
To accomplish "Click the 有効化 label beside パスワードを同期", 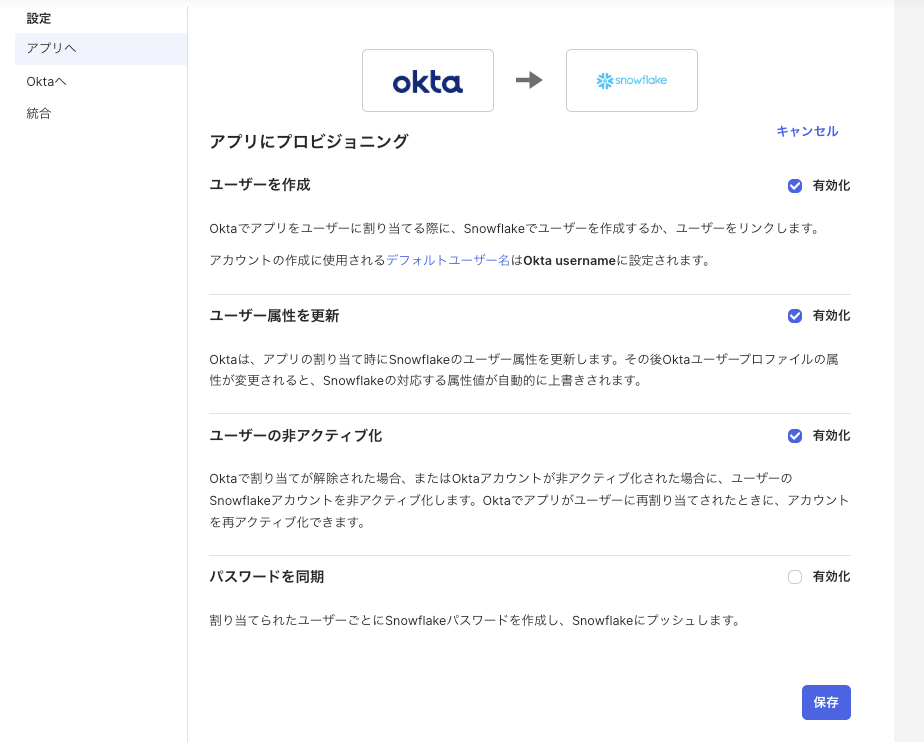I will coord(831,577).
